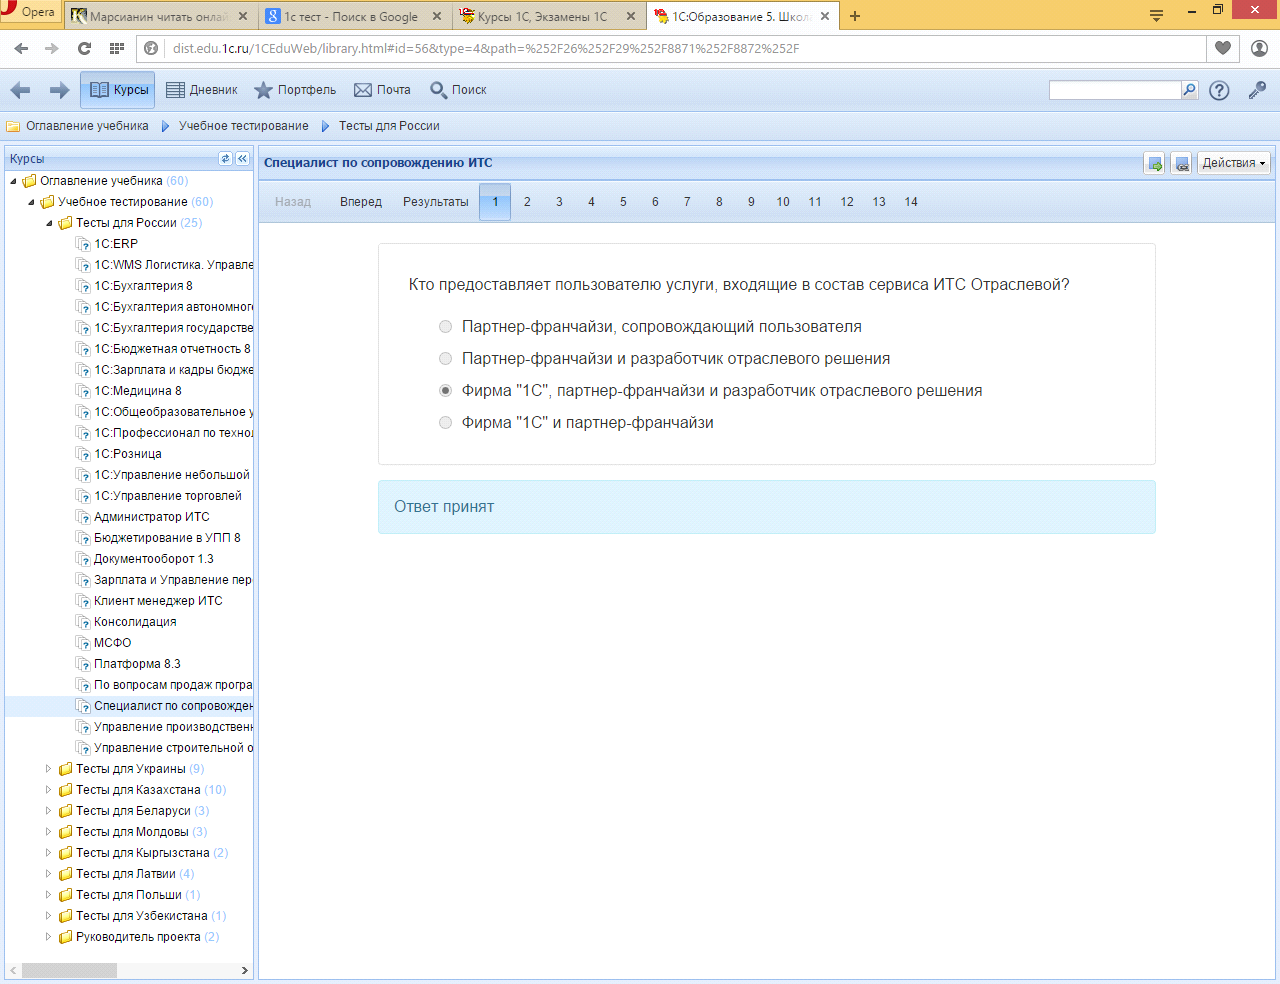This screenshot has width=1280, height=984.
Task: Reload the page in the browser
Action: (84, 48)
